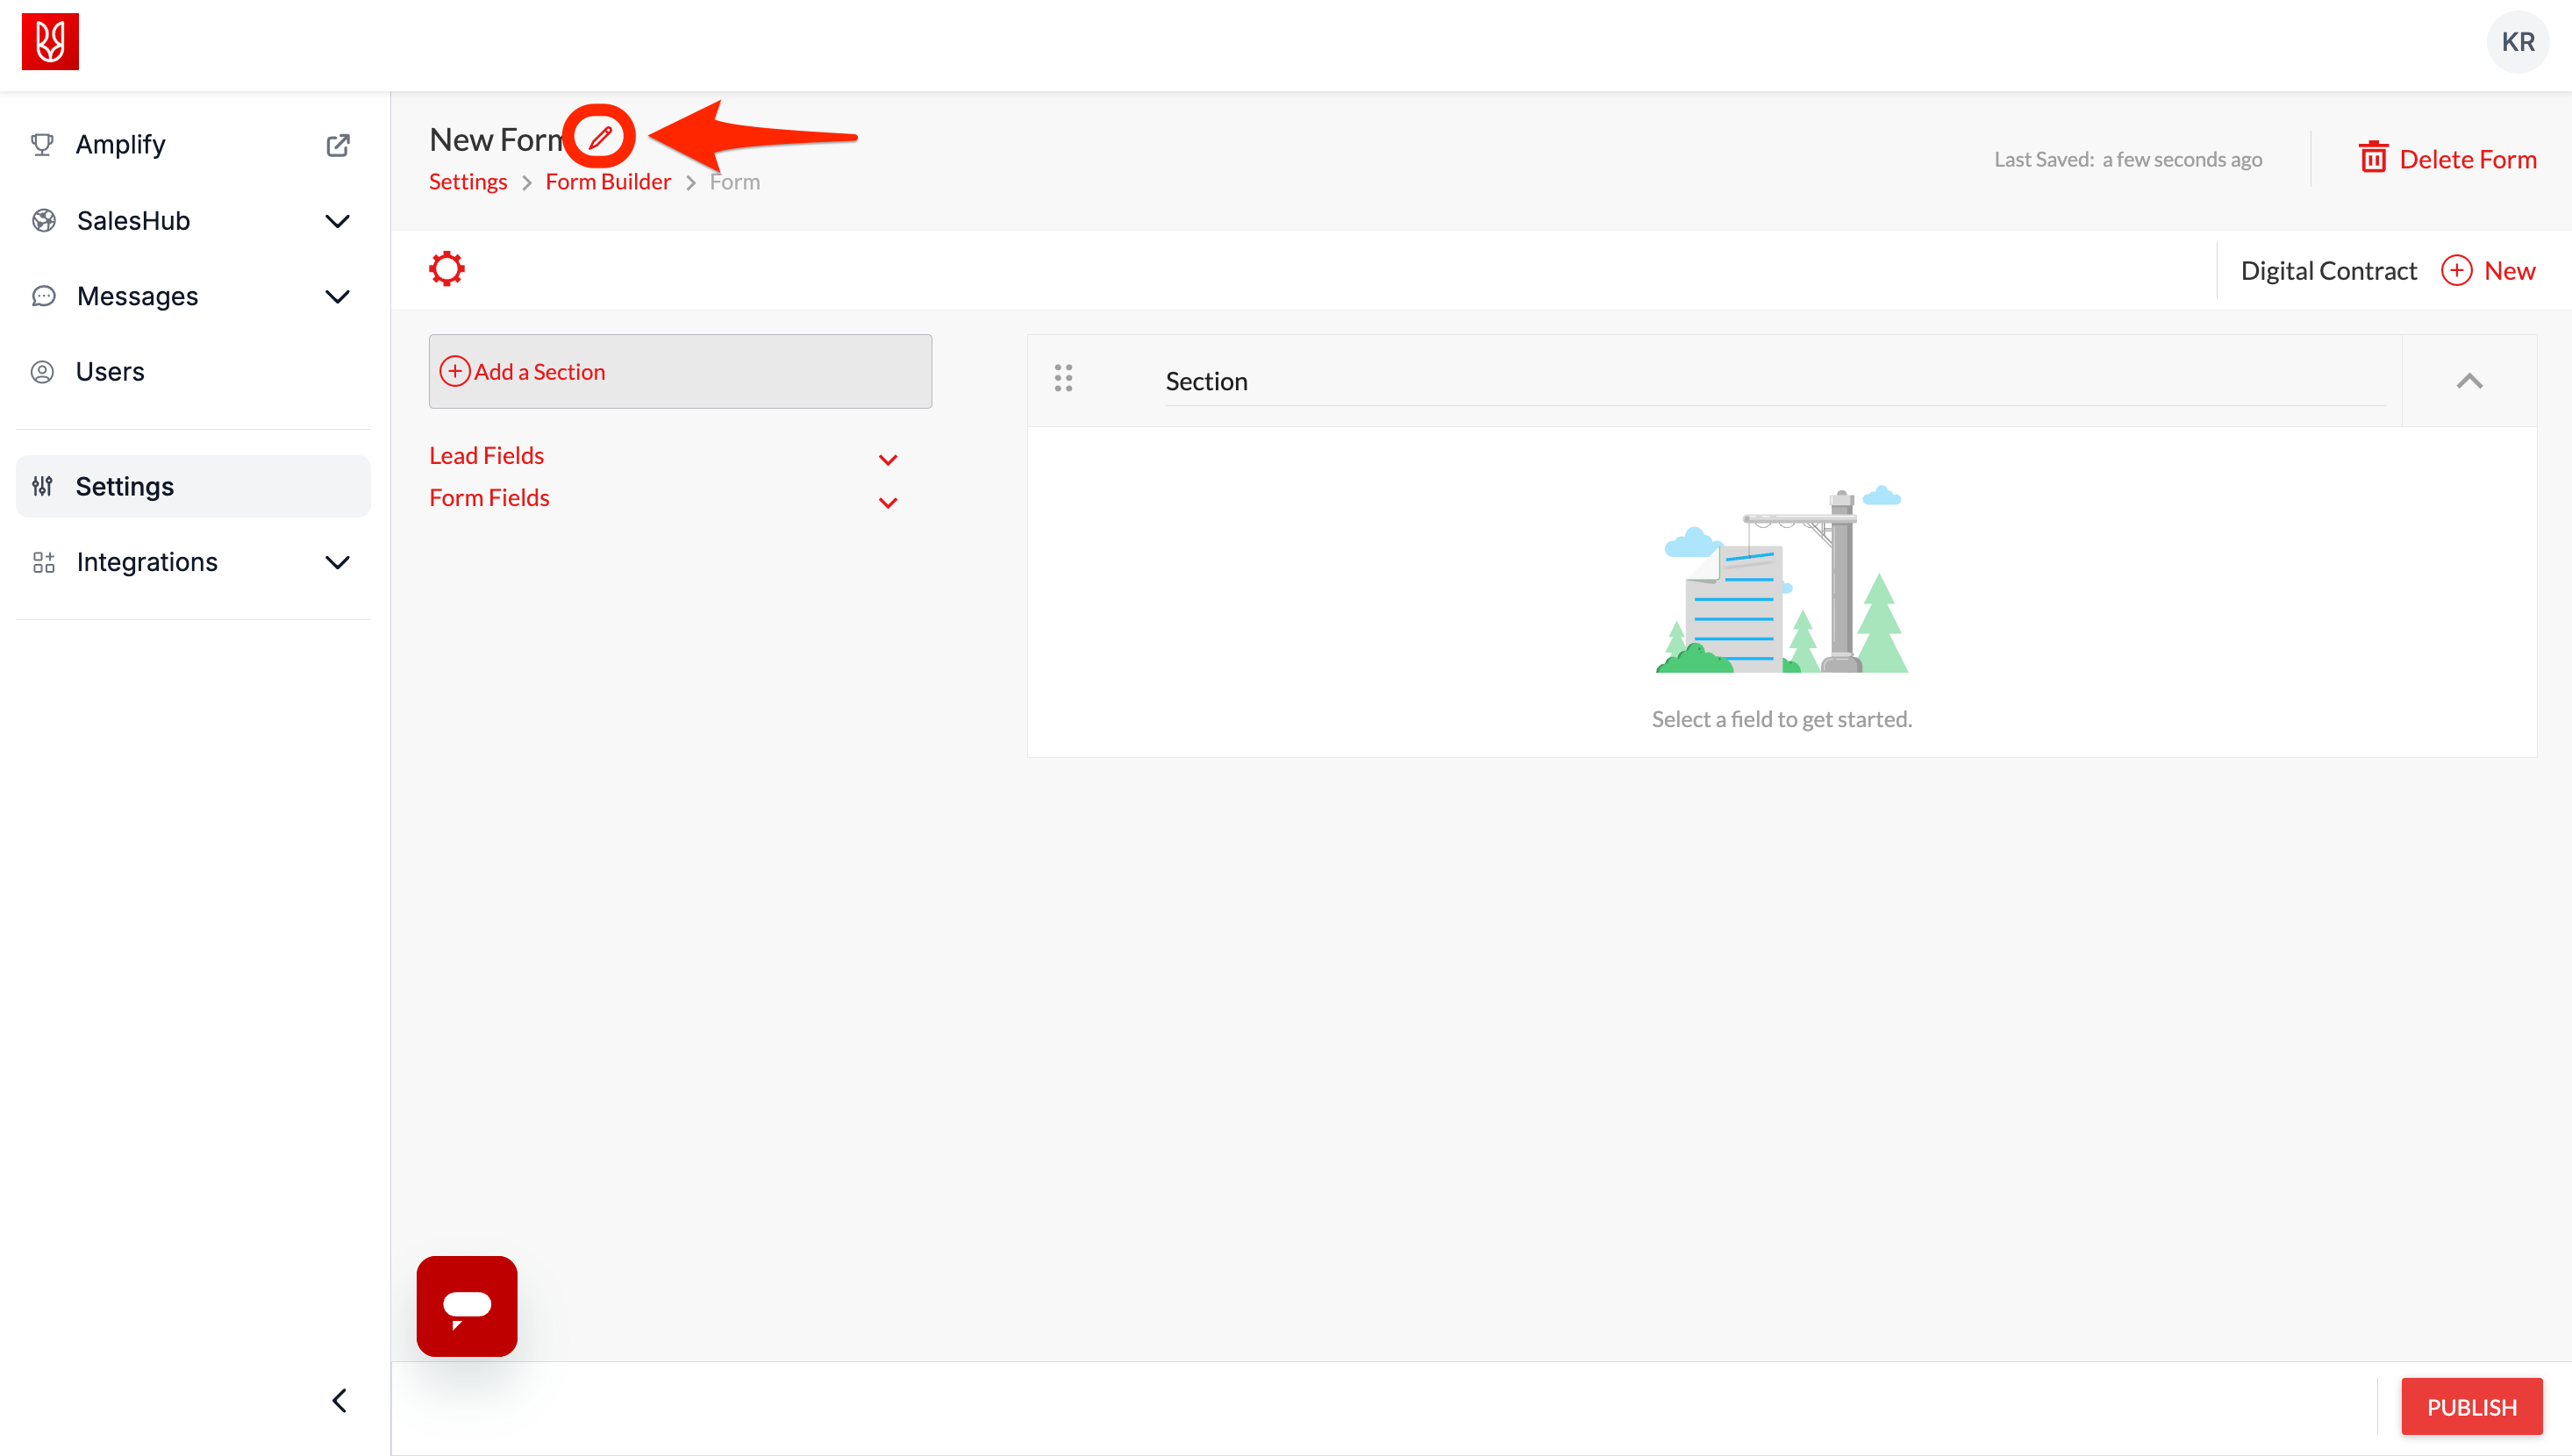This screenshot has height=1456, width=2572.
Task: Expand the Form Fields list
Action: [x=887, y=502]
